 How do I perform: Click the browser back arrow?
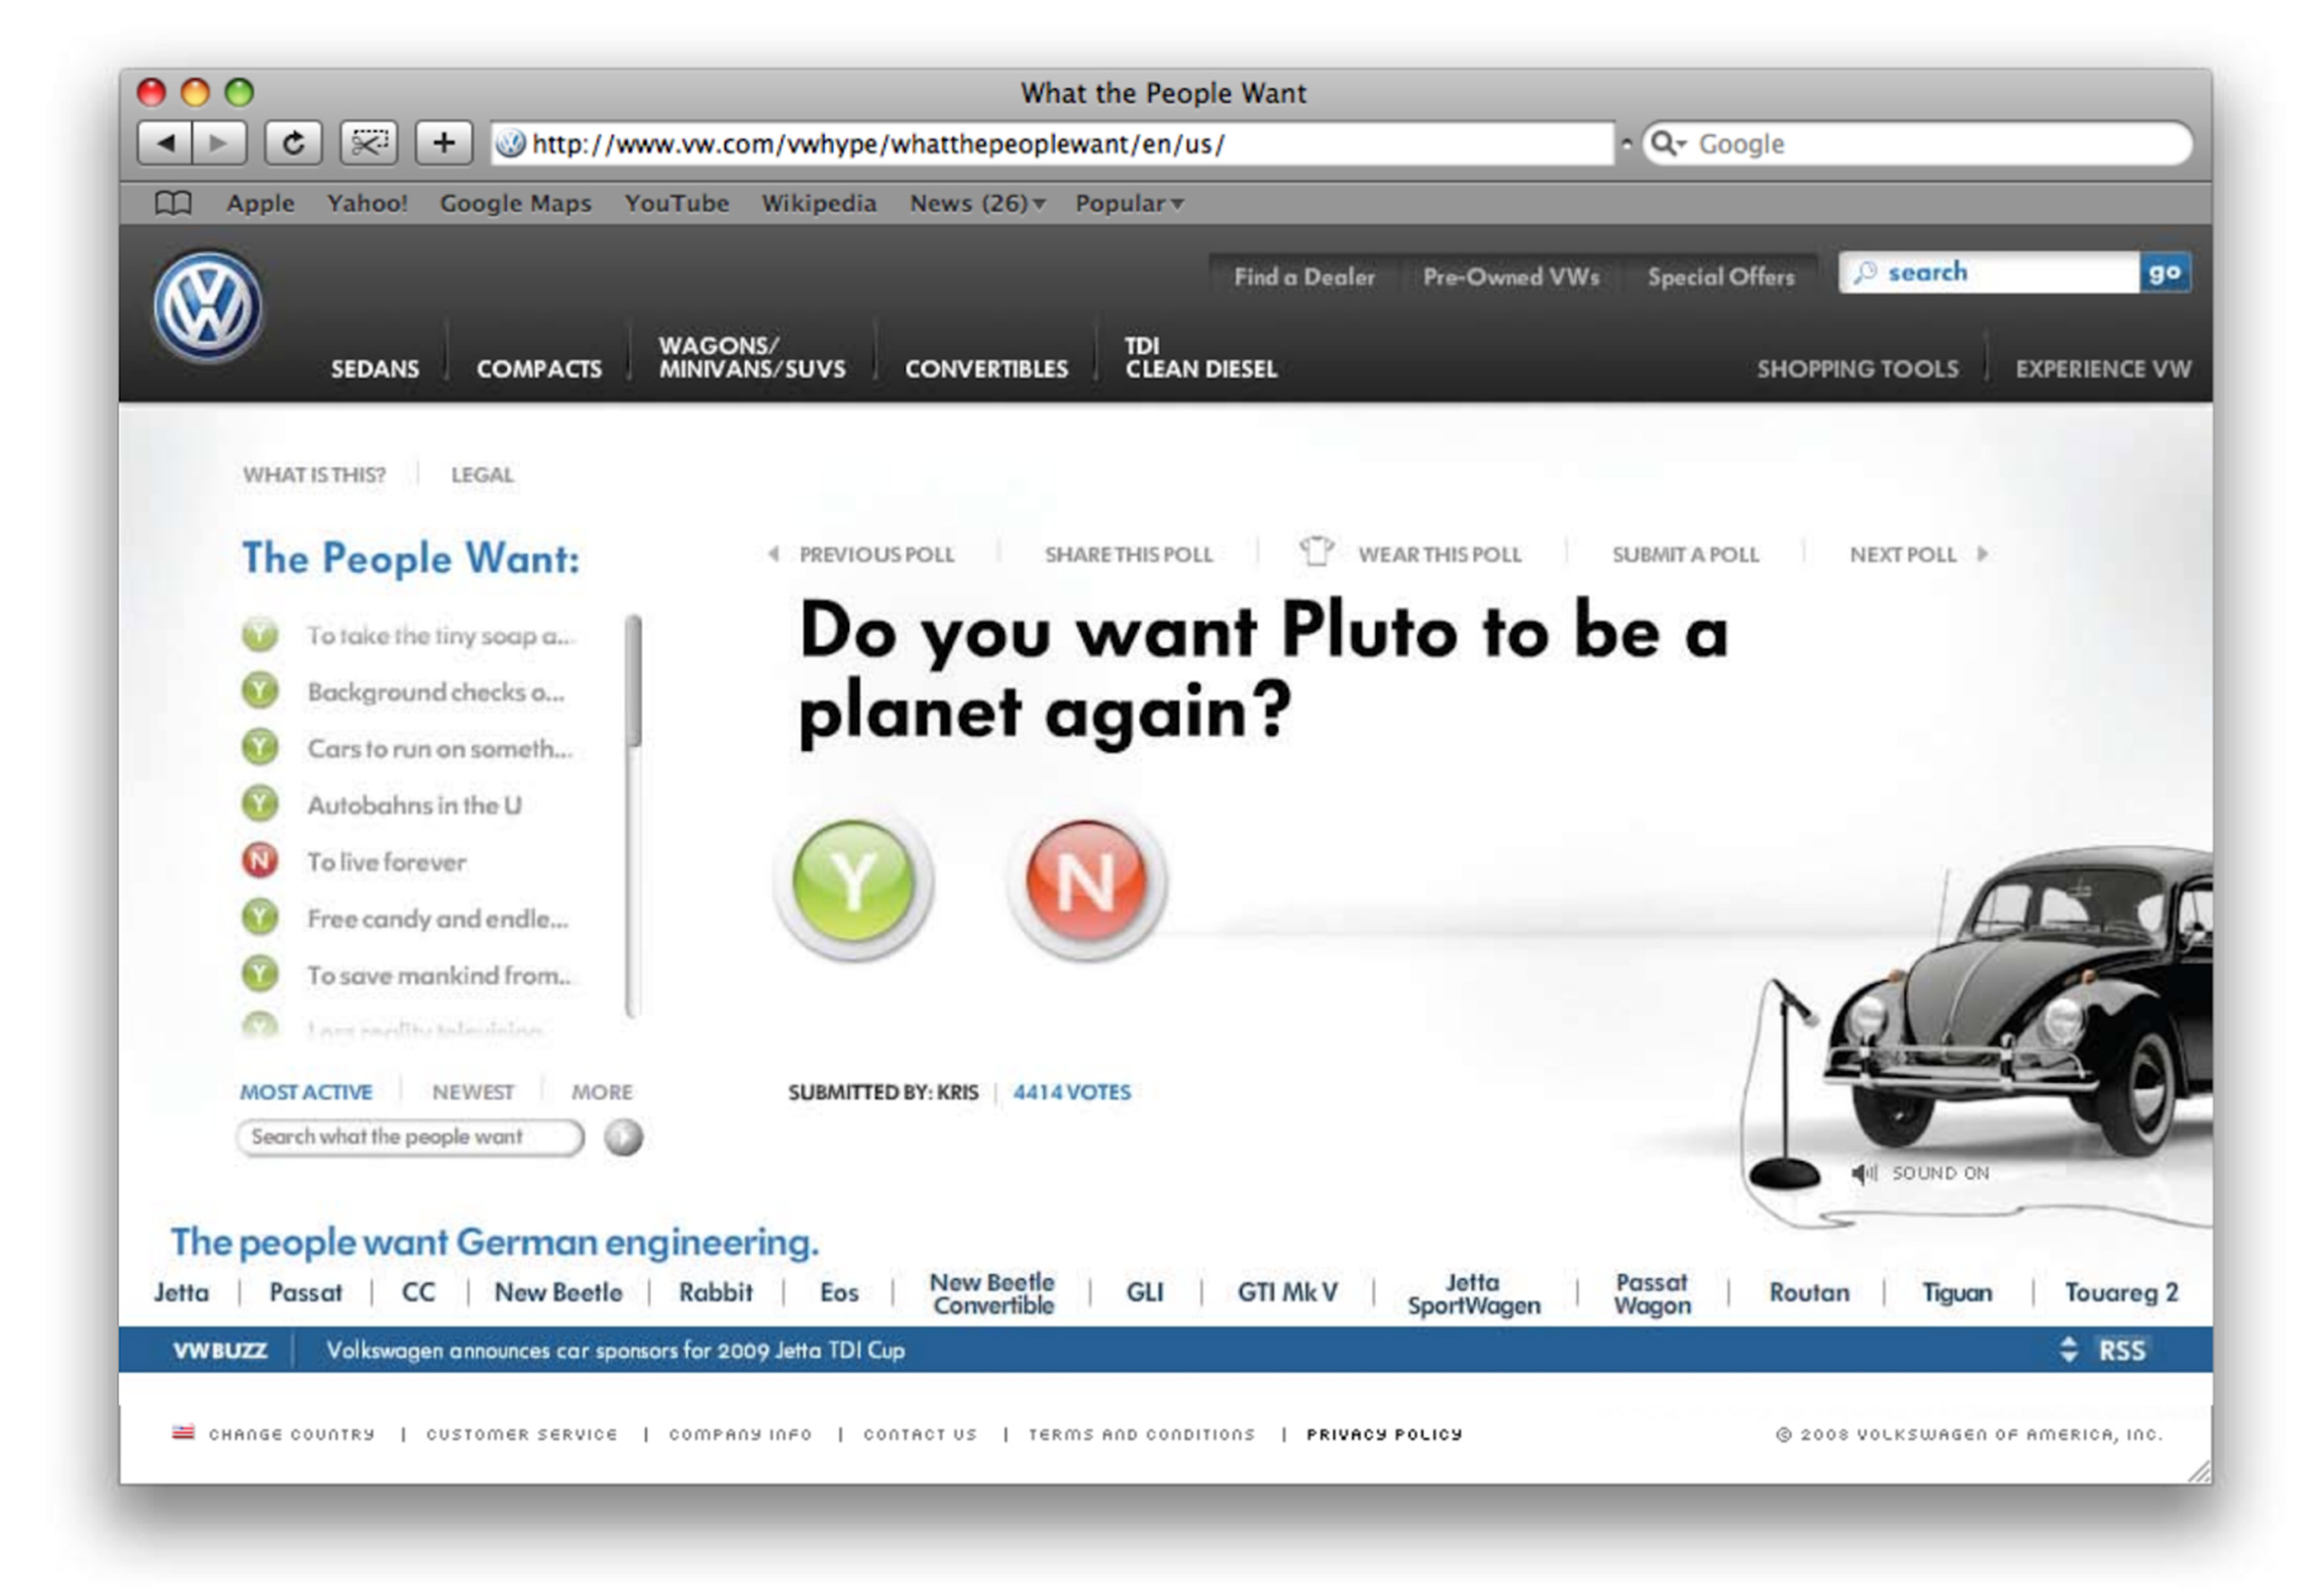click(166, 143)
